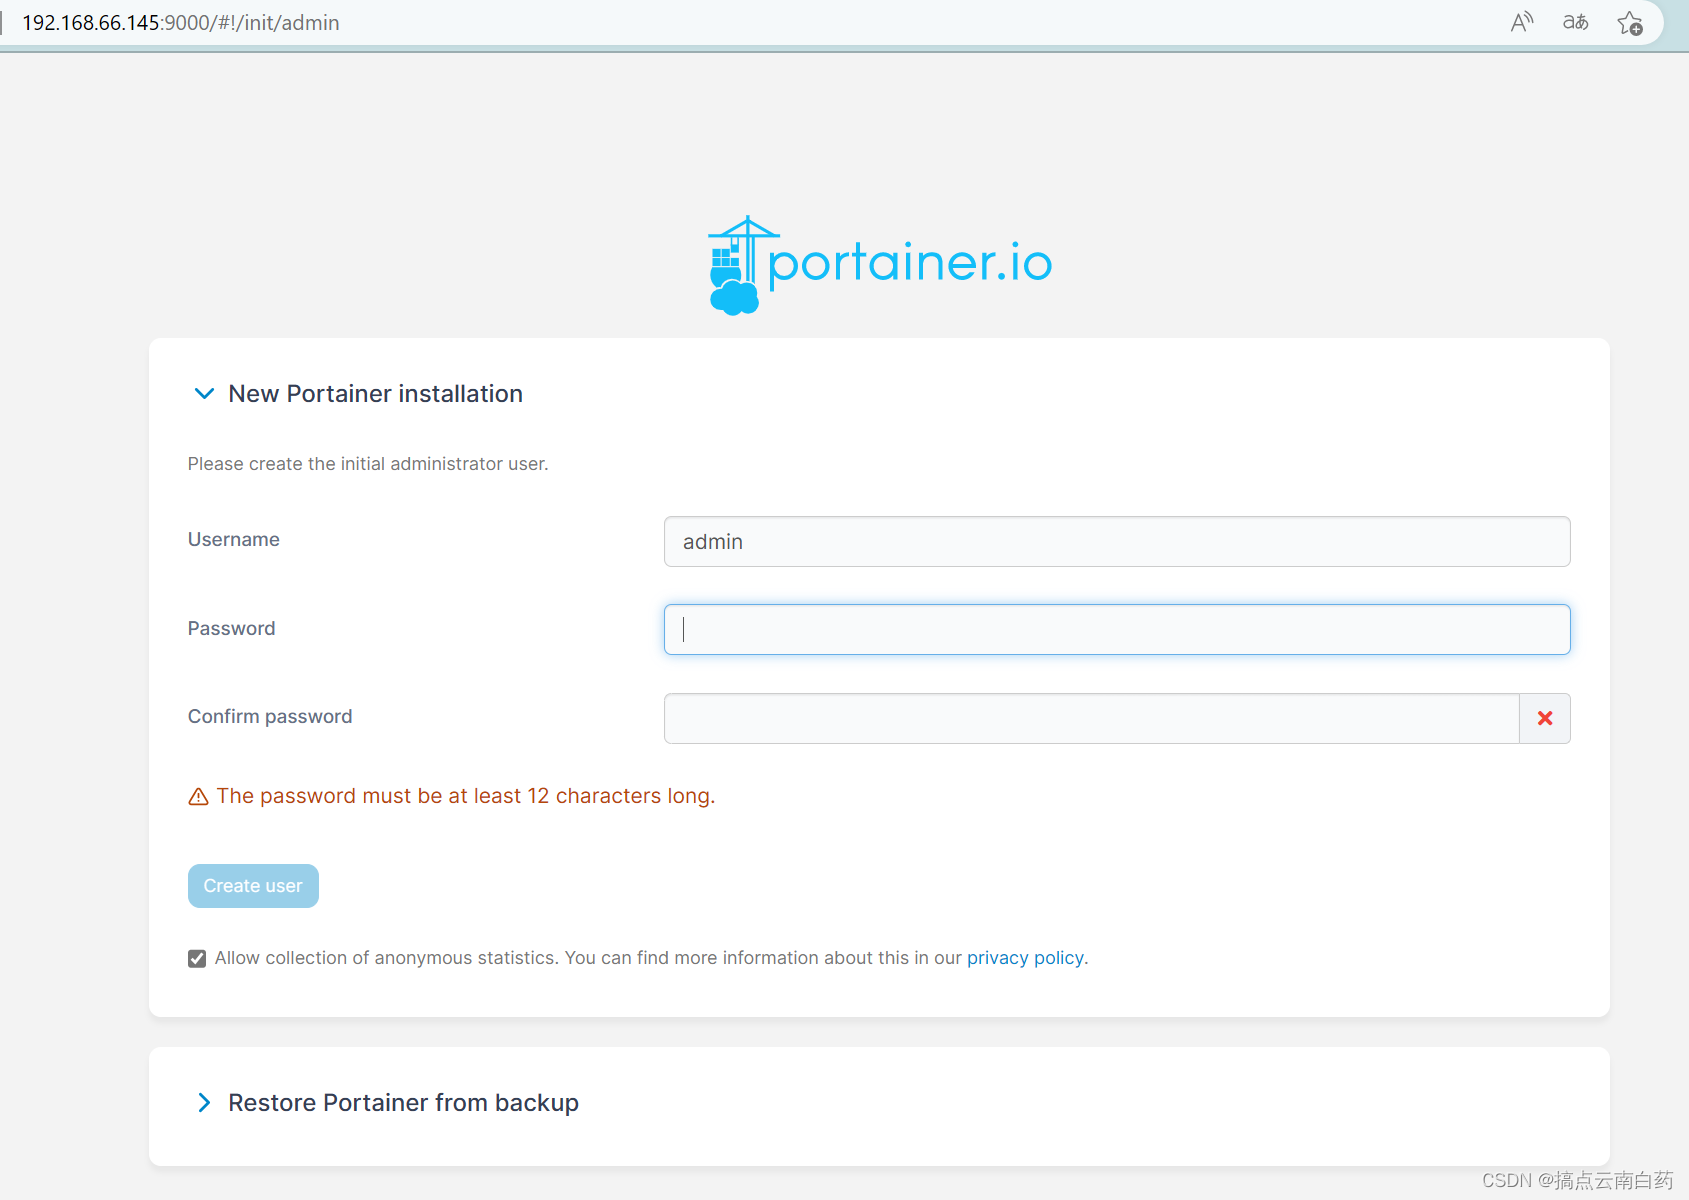1689x1200 pixels.
Task: Click the 12 characters password warning text
Action: (x=466, y=796)
